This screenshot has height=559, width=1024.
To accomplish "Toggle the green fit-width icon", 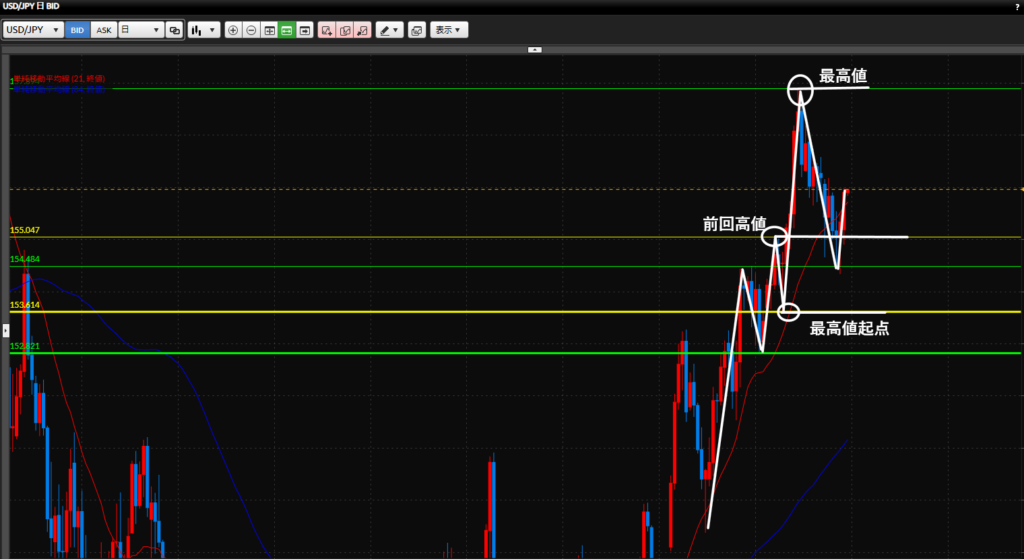I will [x=286, y=30].
